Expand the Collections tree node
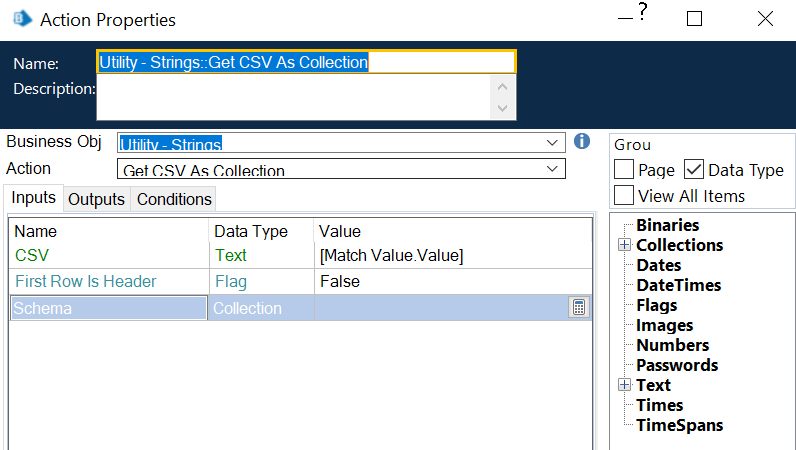This screenshot has width=796, height=450. pyautogui.click(x=624, y=245)
